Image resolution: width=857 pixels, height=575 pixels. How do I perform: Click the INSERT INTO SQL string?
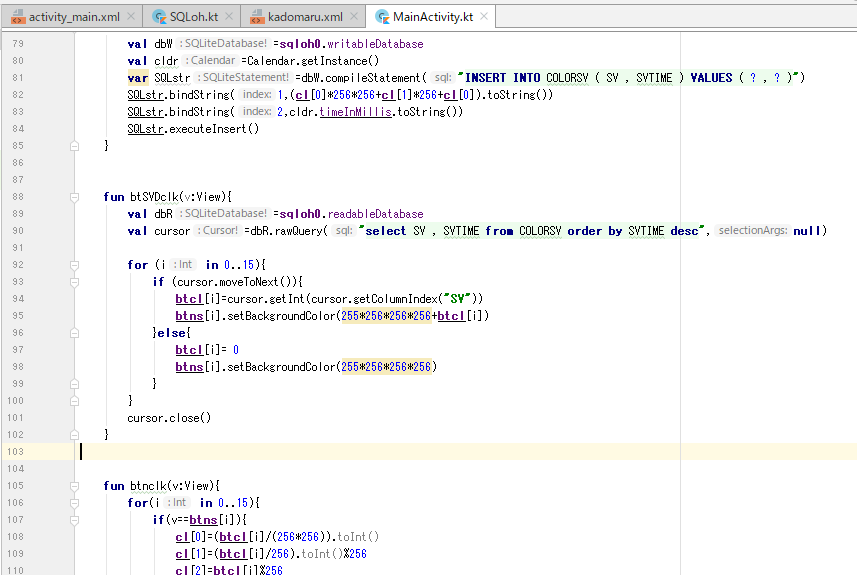pyautogui.click(x=629, y=78)
